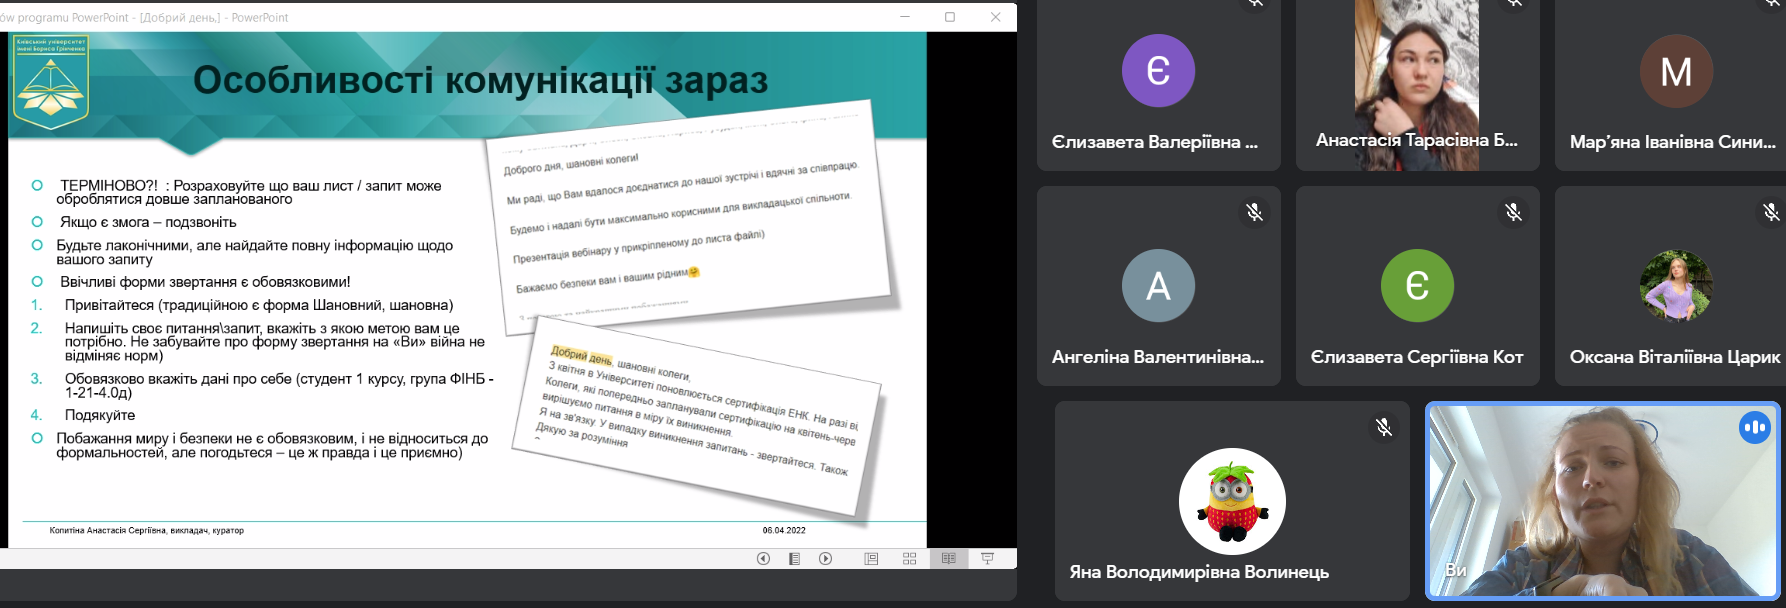Image resolution: width=1786 pixels, height=608 pixels.
Task: Click muted mic on Єлизавета Сергіївна Кот tile
Action: [1513, 212]
